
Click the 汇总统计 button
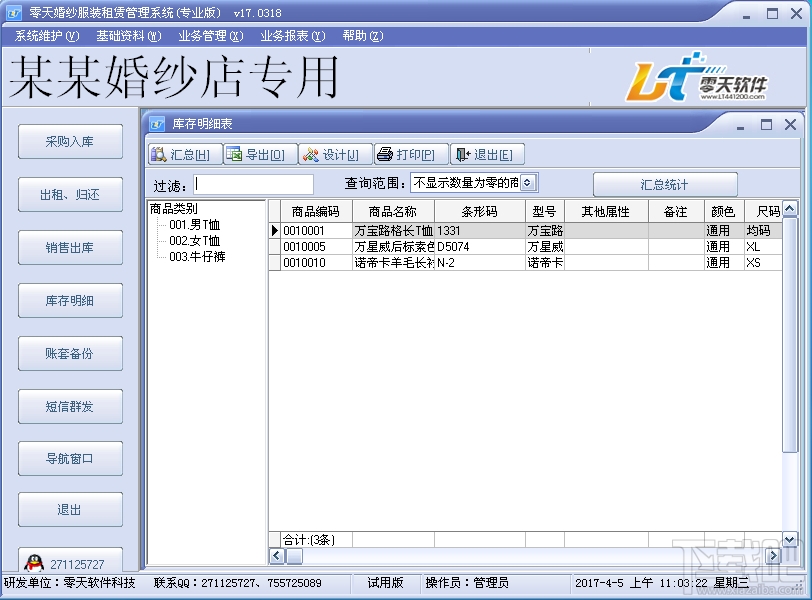tap(665, 184)
